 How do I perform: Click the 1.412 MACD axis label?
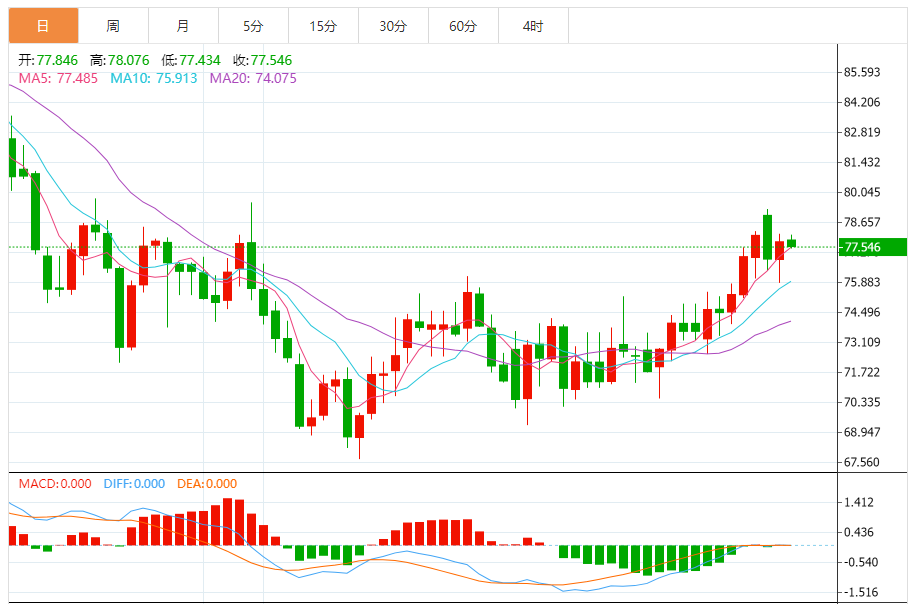pos(858,502)
